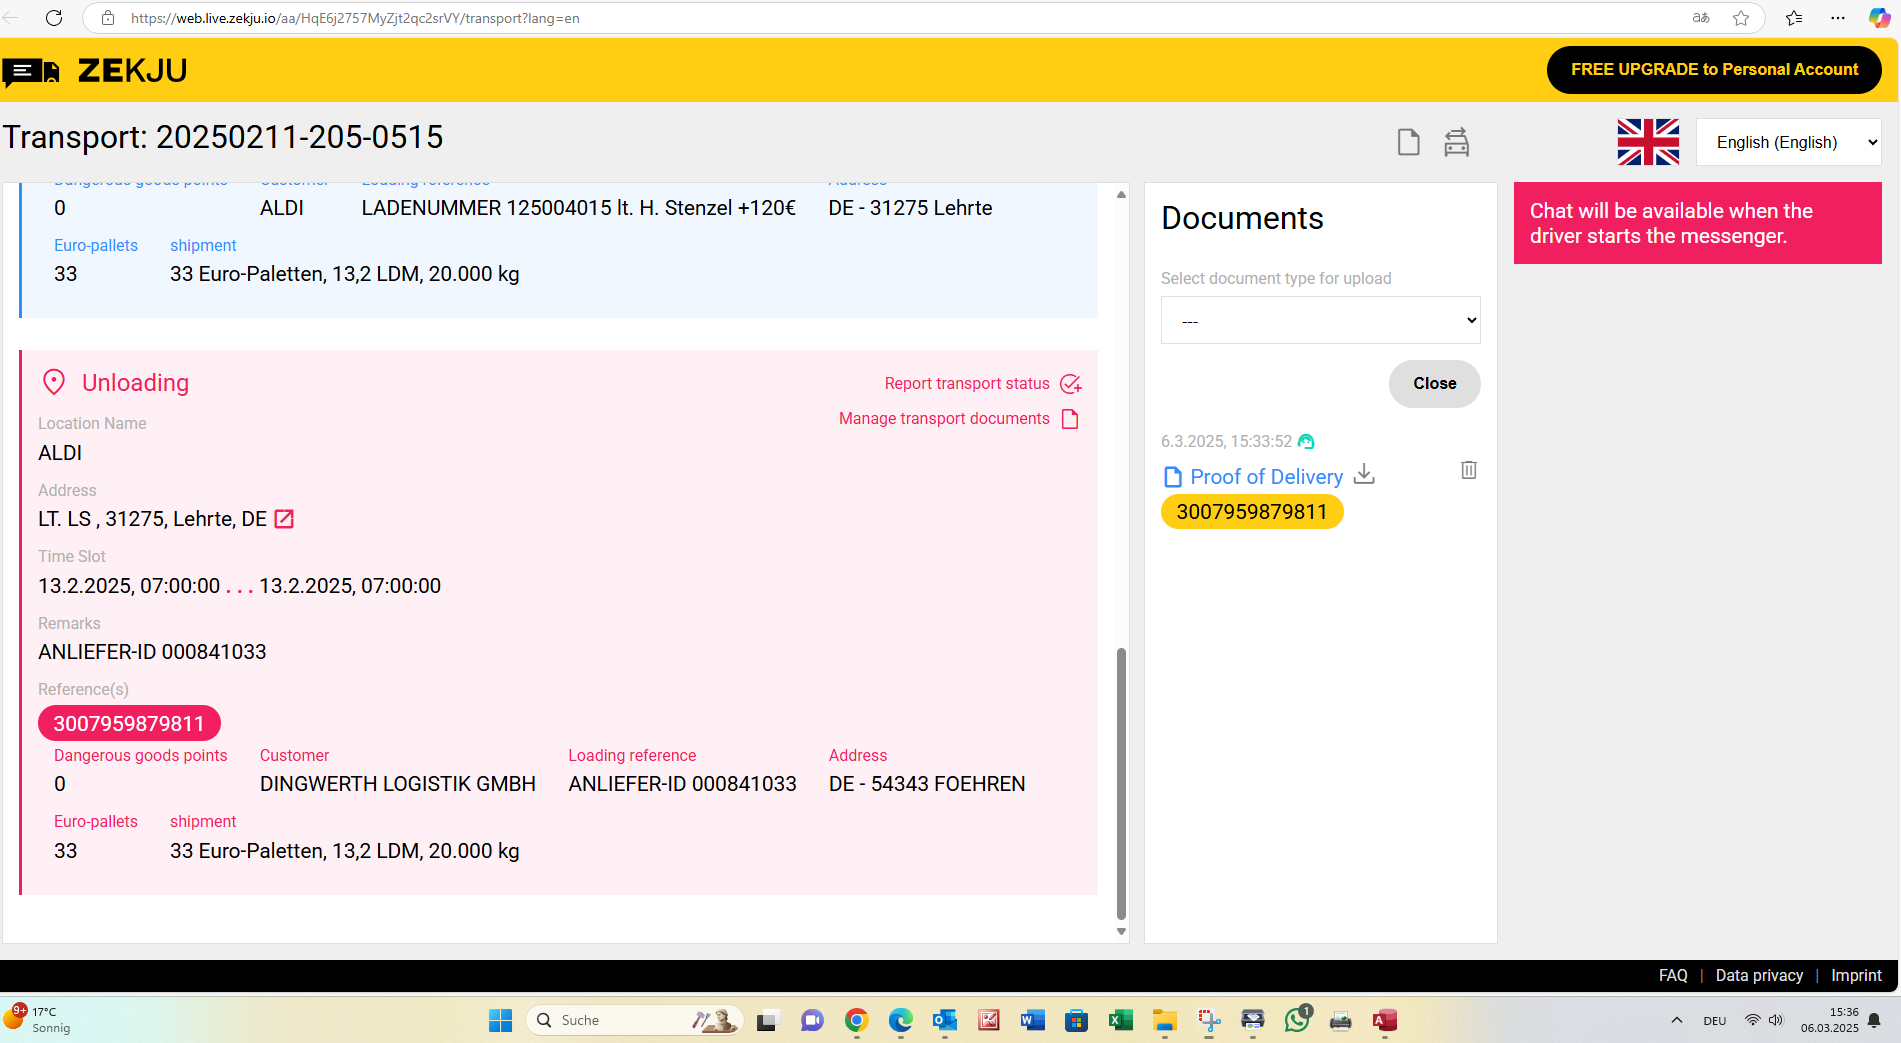
Task: Click the Unloading location pin icon
Action: [x=54, y=382]
